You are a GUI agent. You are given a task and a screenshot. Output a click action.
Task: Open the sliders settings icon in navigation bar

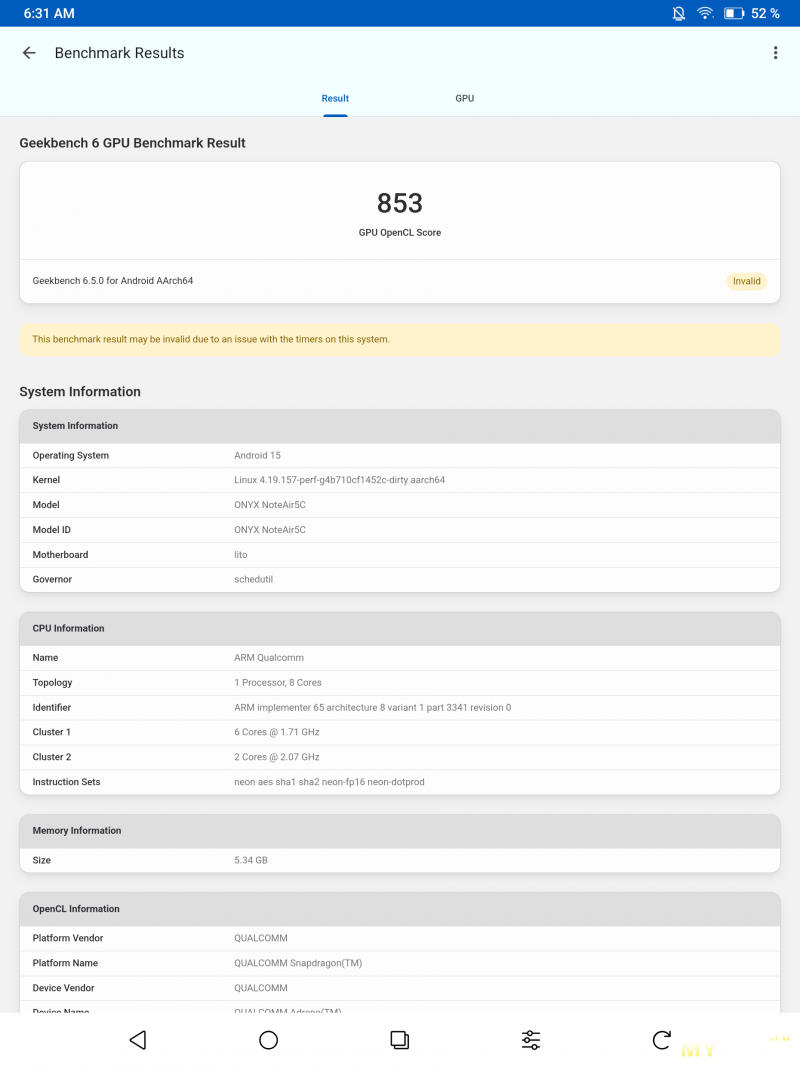click(x=531, y=1040)
